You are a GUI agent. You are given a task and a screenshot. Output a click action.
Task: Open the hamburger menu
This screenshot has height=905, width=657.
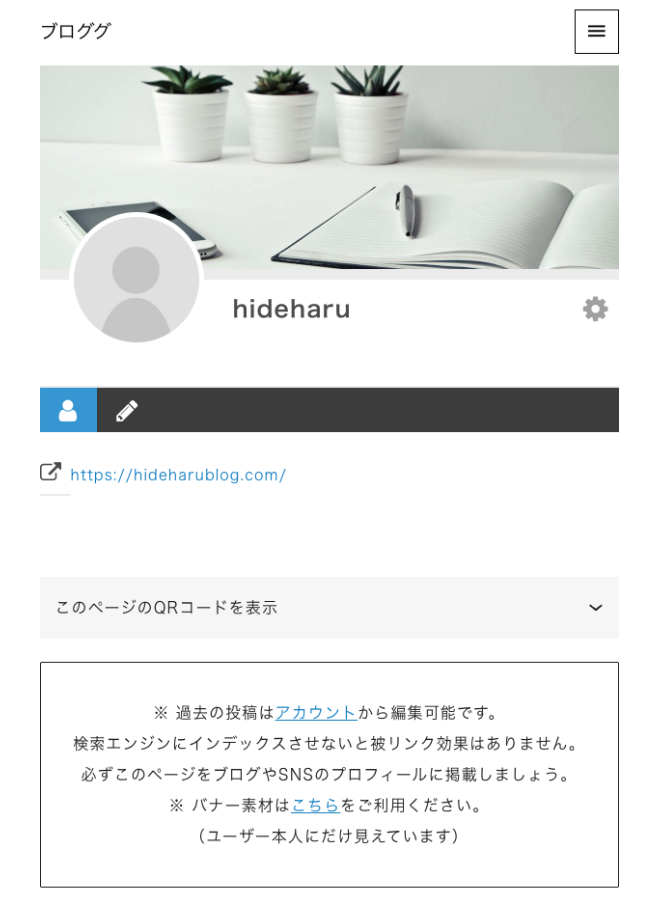tap(596, 31)
